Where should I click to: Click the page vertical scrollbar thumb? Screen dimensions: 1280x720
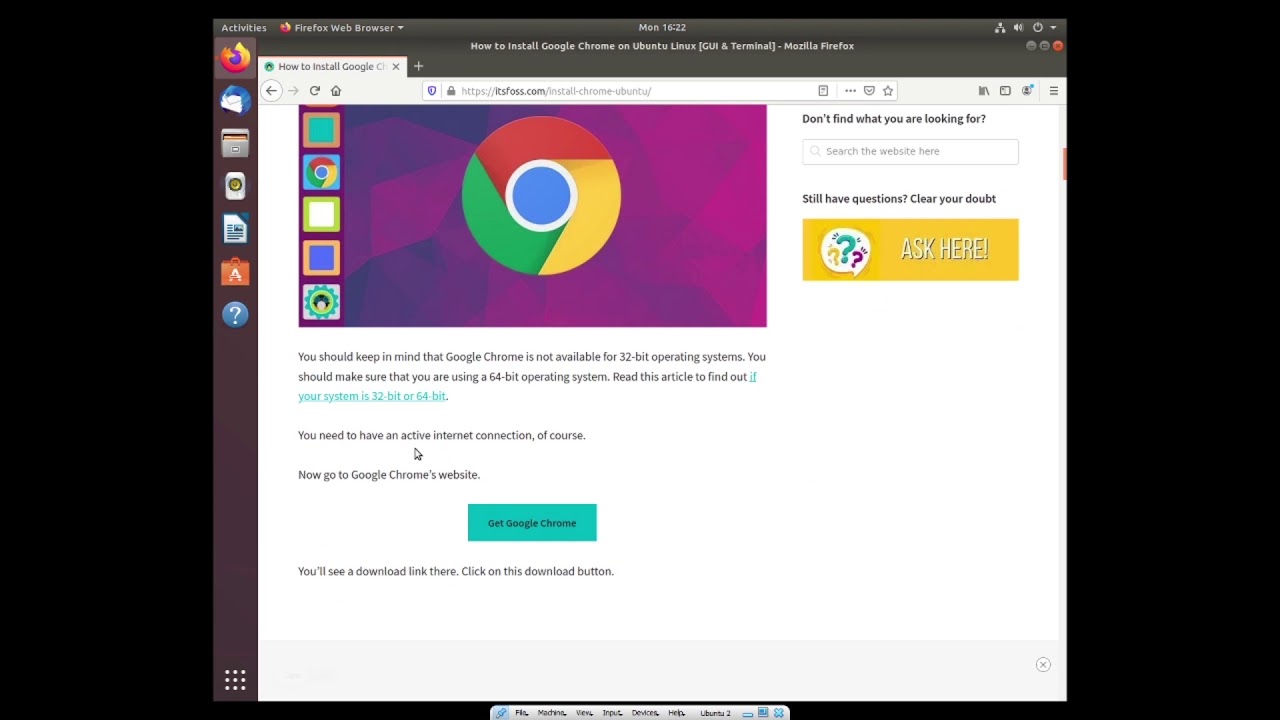click(x=1064, y=163)
